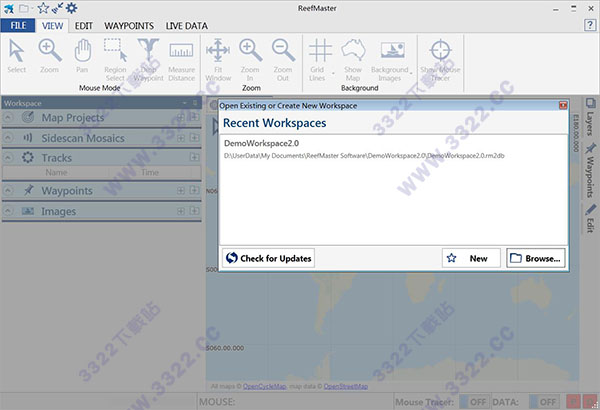
Task: Choose the Pan hand tool
Action: pos(82,56)
